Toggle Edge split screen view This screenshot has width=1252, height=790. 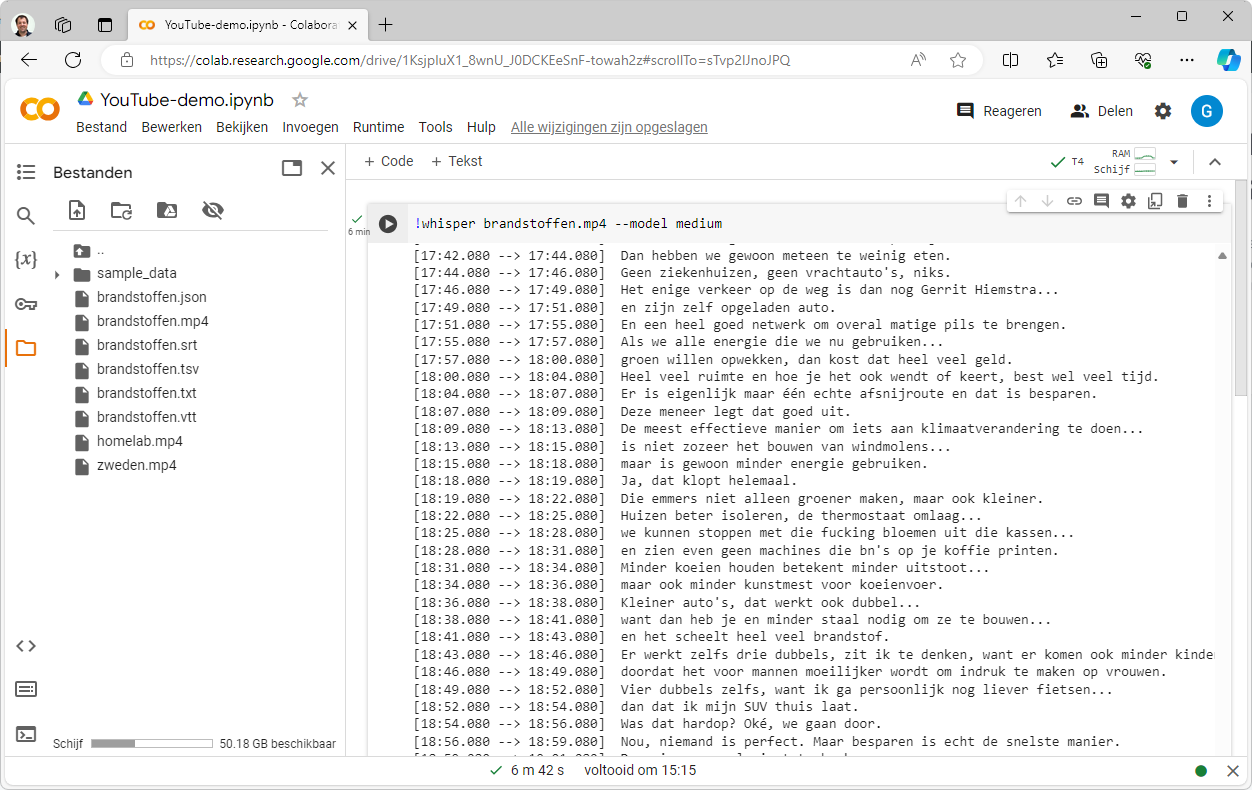[x=1010, y=60]
